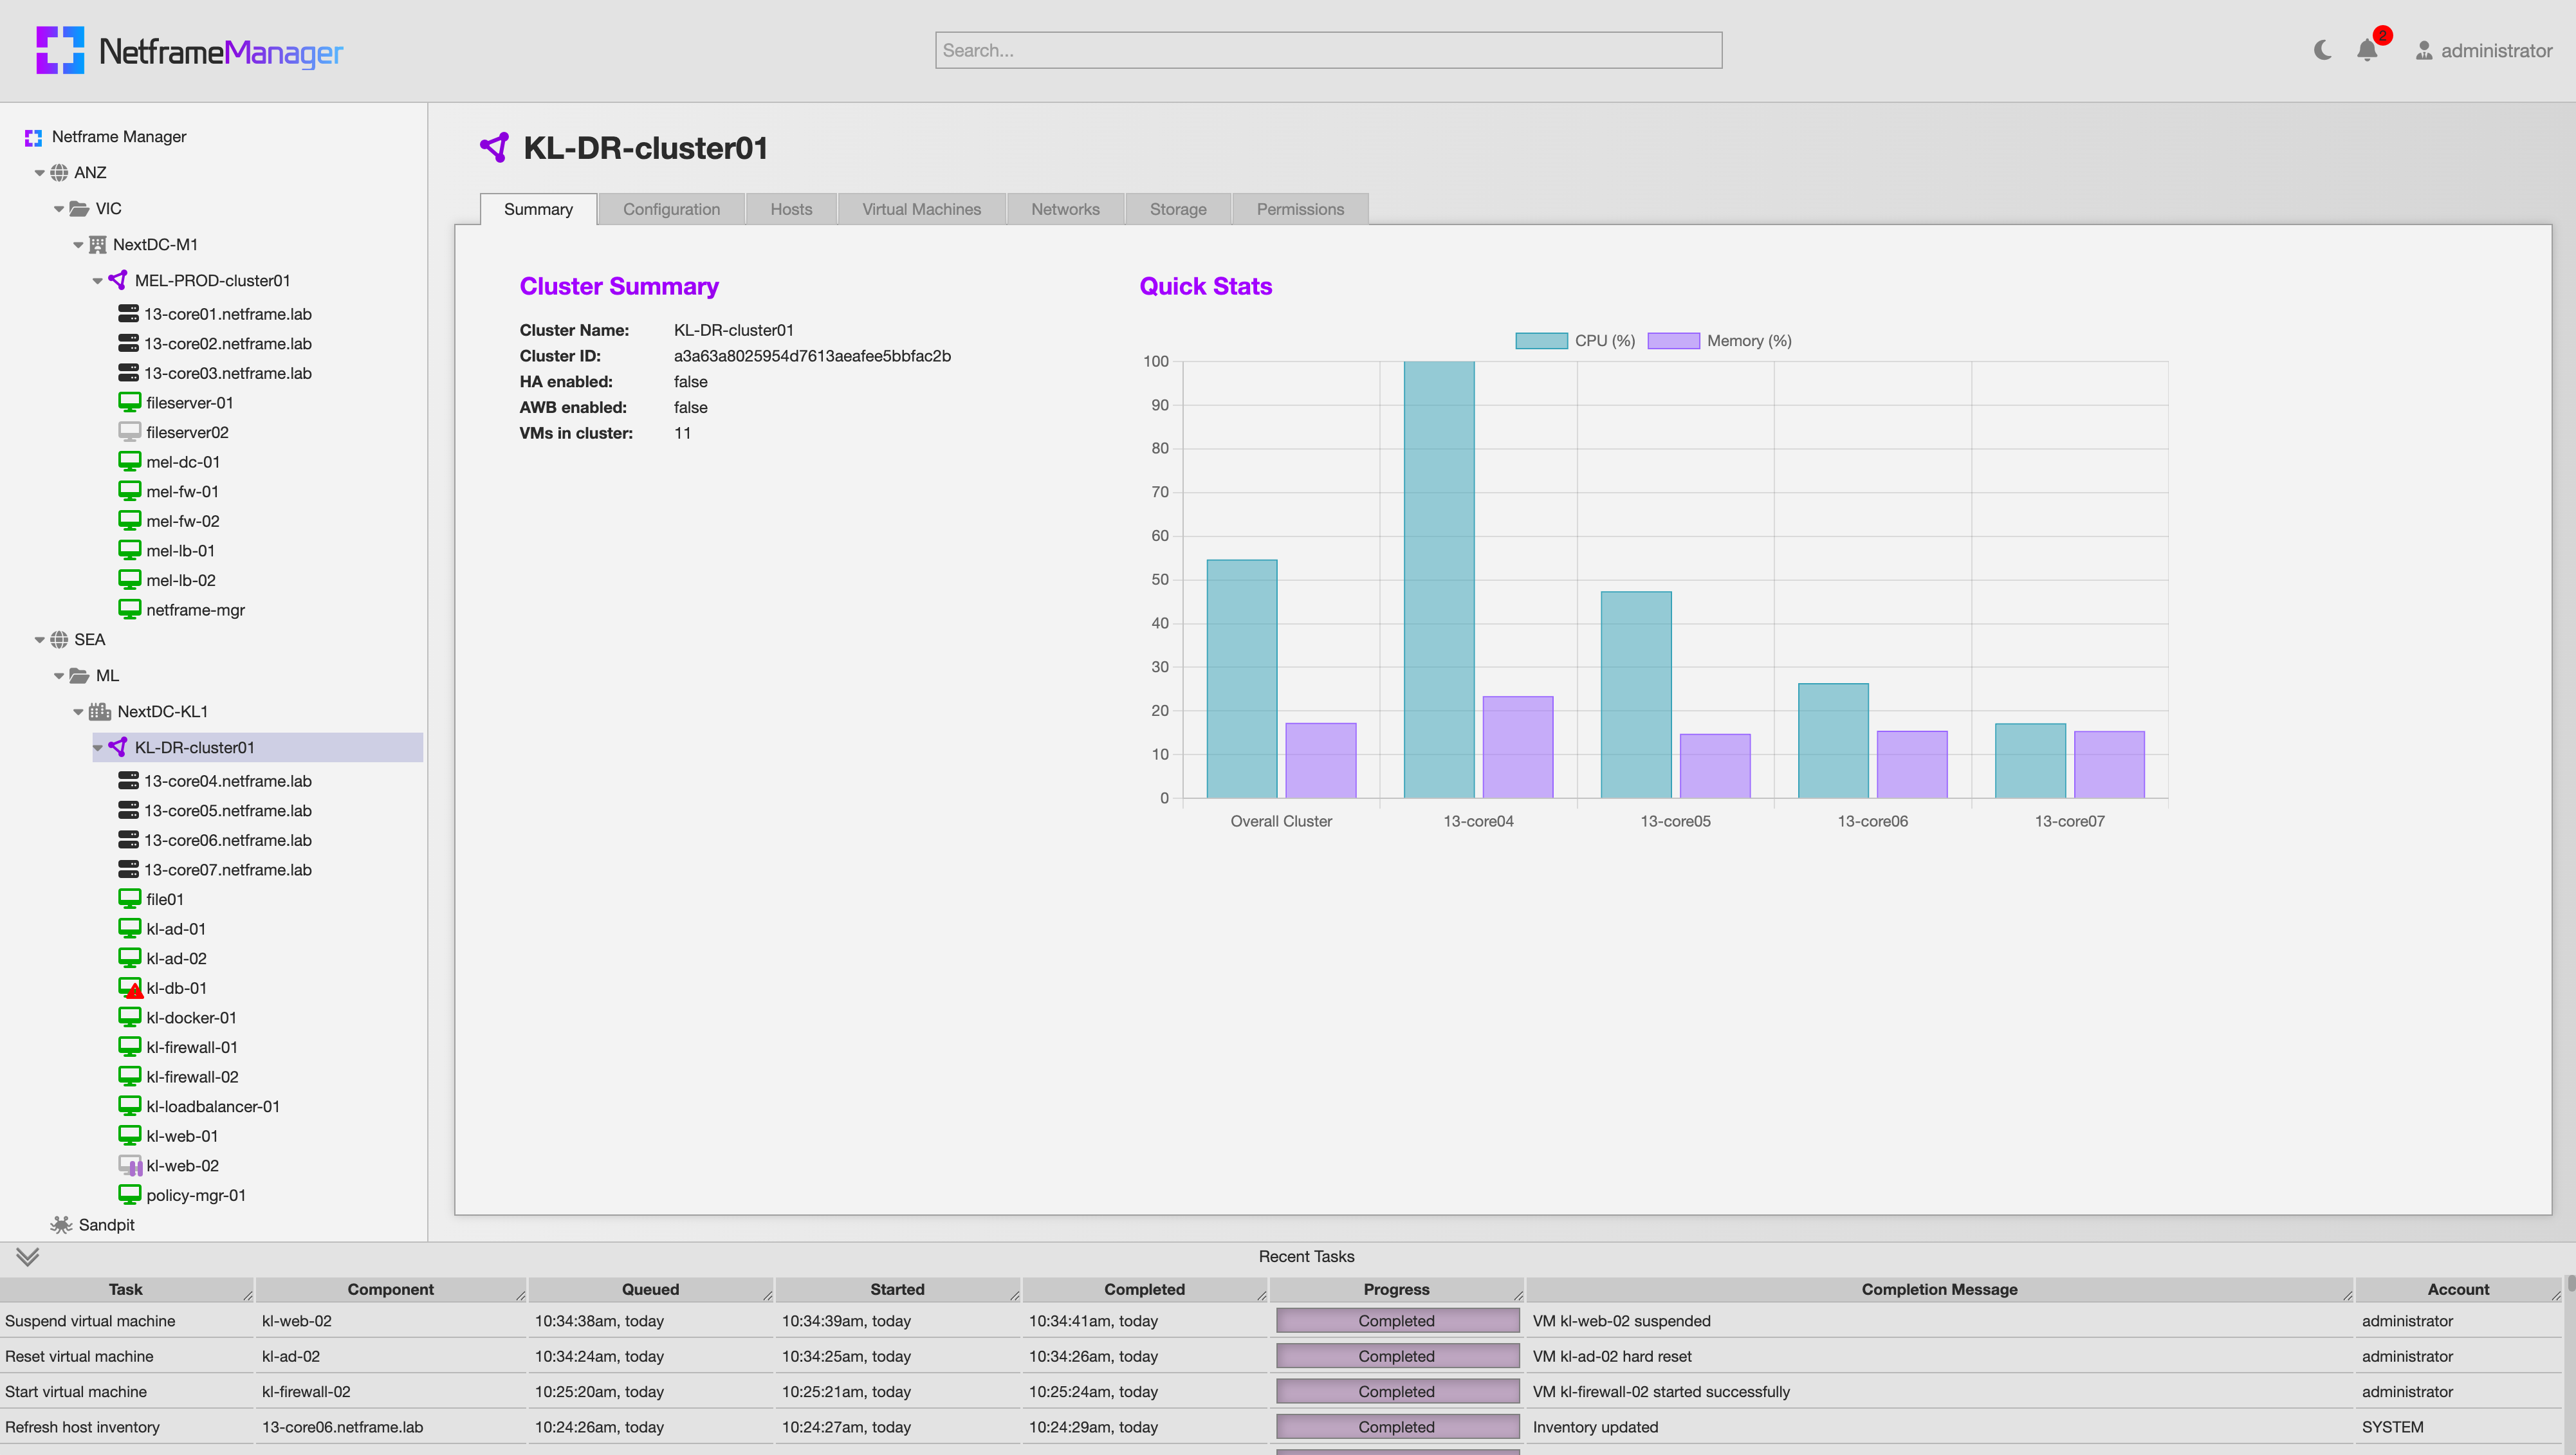Open the Permissions tab
This screenshot has height=1455, width=2576.
click(x=1300, y=209)
